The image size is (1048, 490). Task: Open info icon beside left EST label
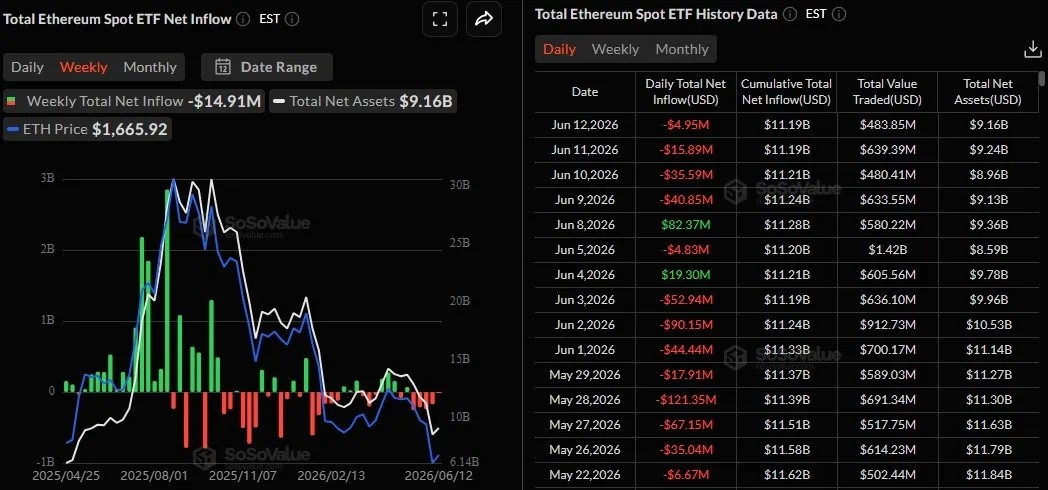[293, 19]
